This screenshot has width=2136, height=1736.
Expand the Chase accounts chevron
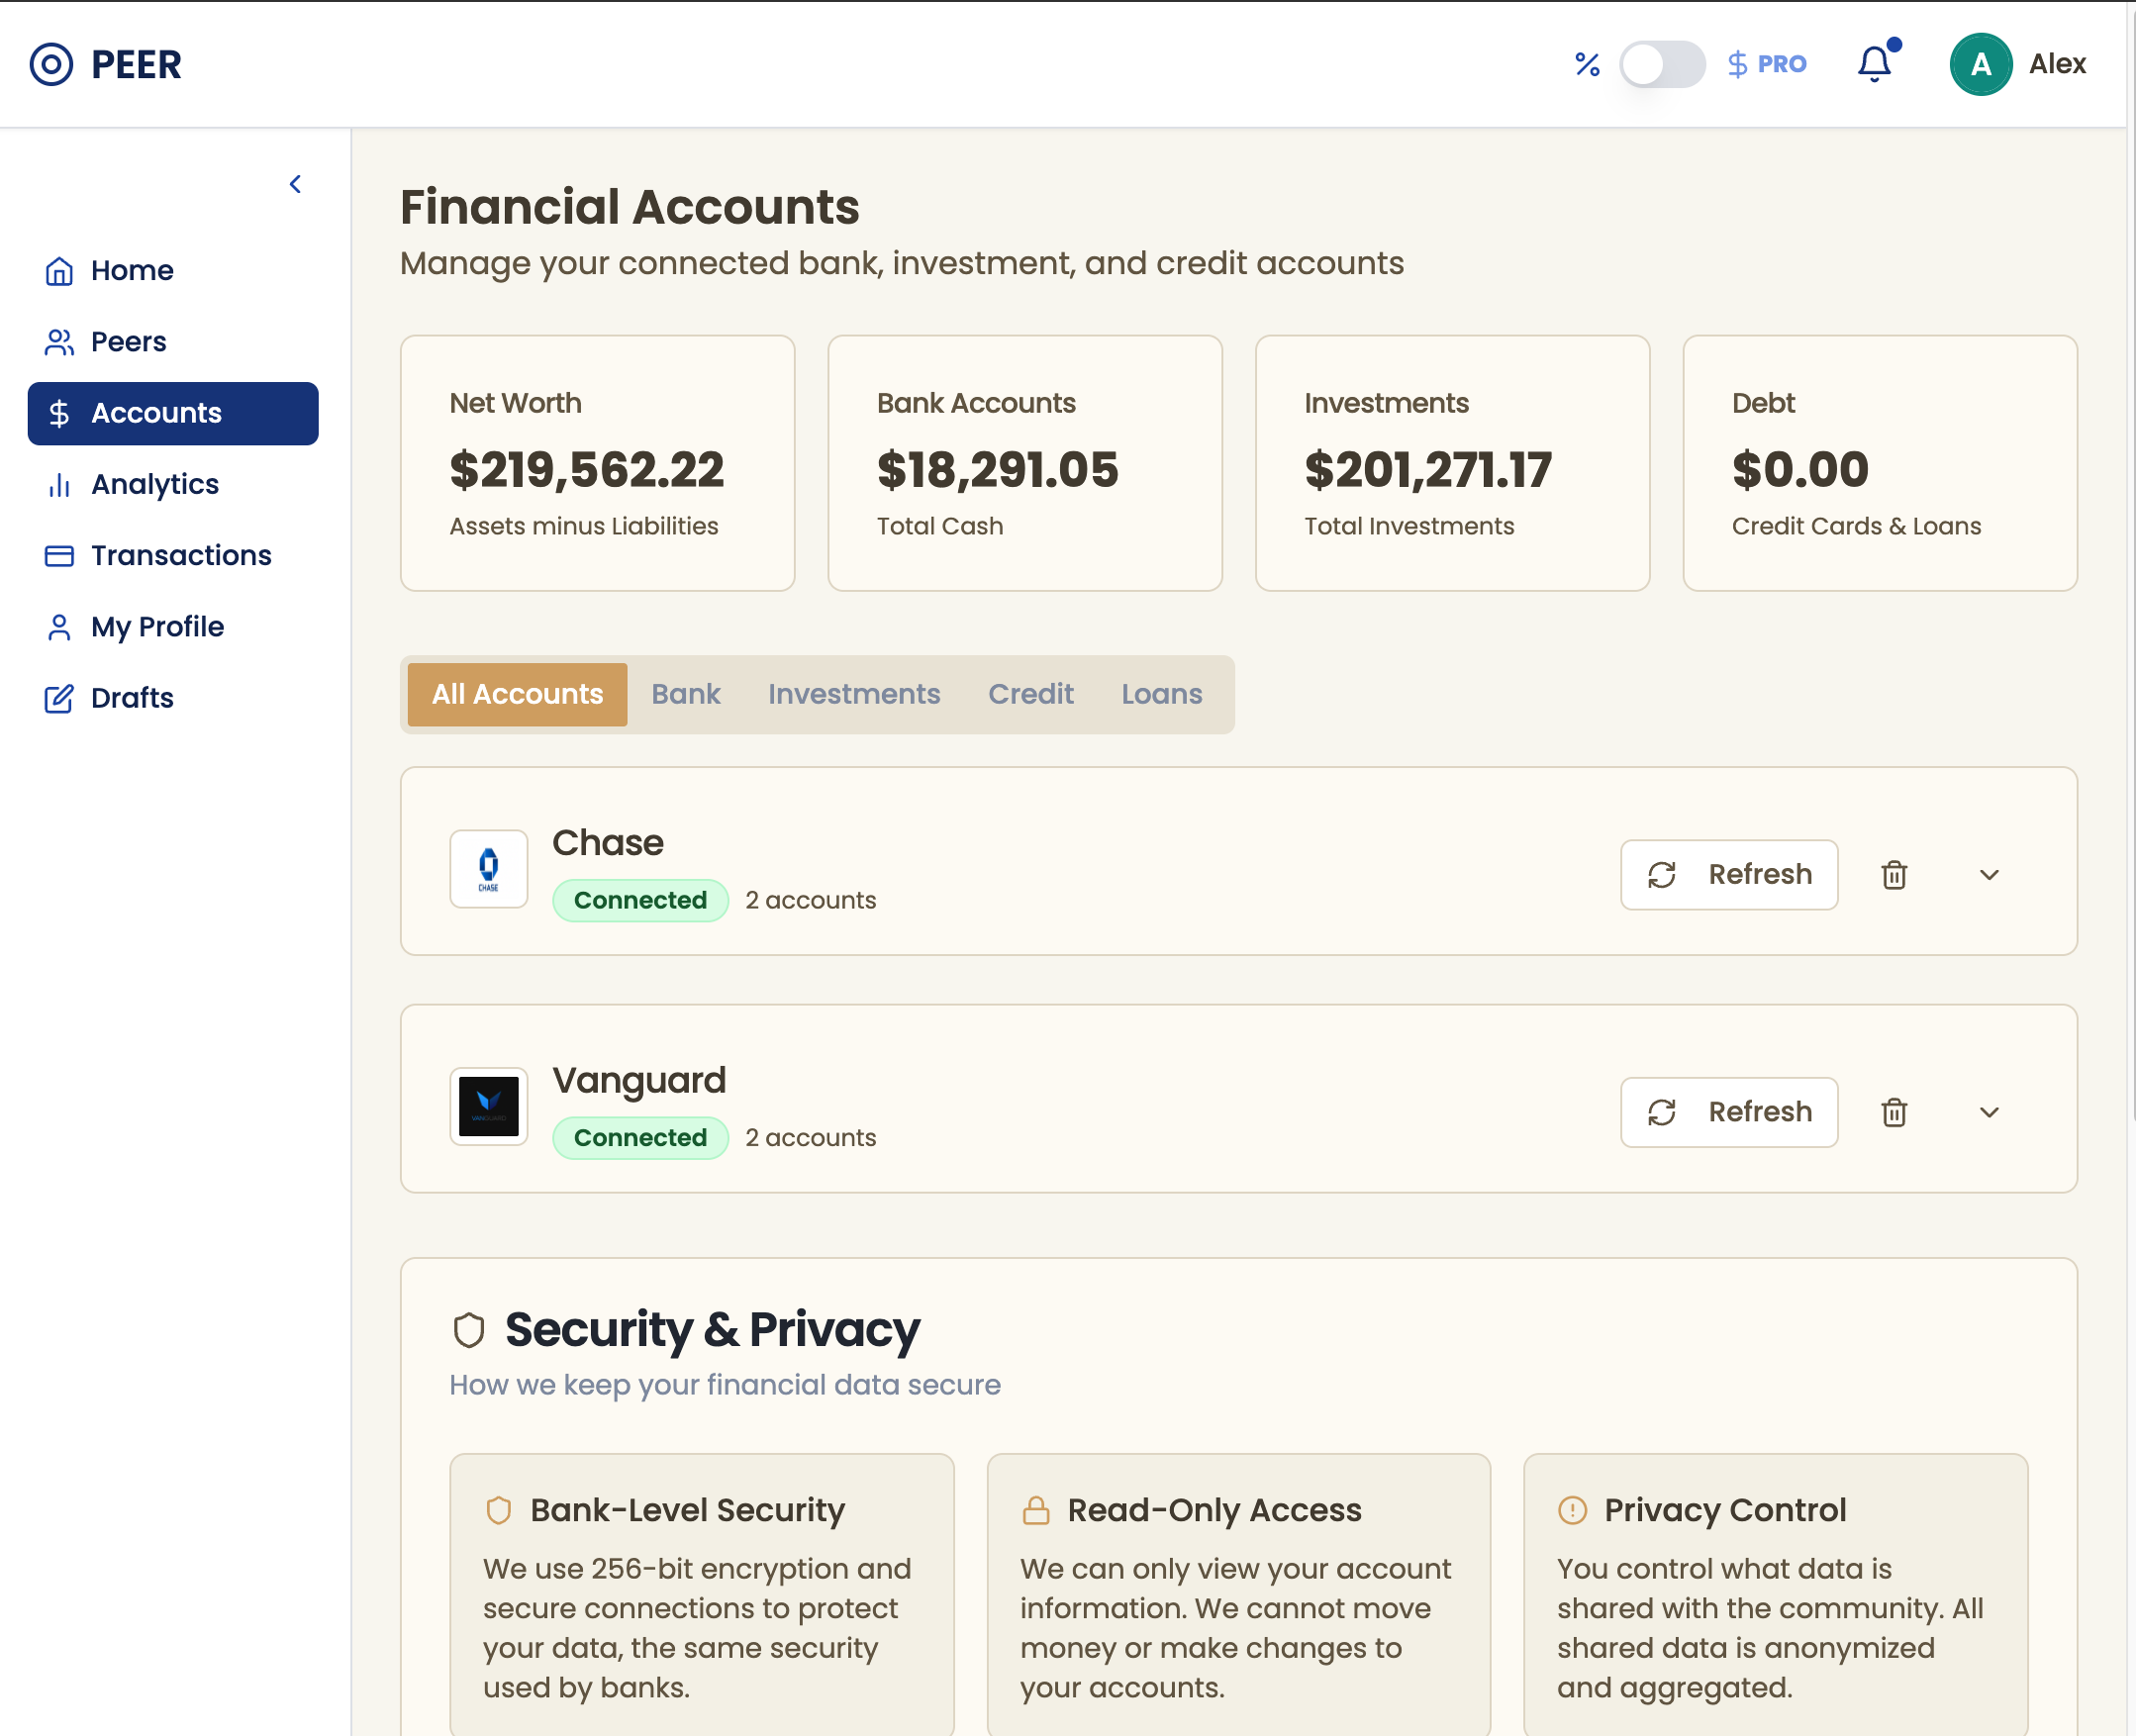(x=1989, y=875)
